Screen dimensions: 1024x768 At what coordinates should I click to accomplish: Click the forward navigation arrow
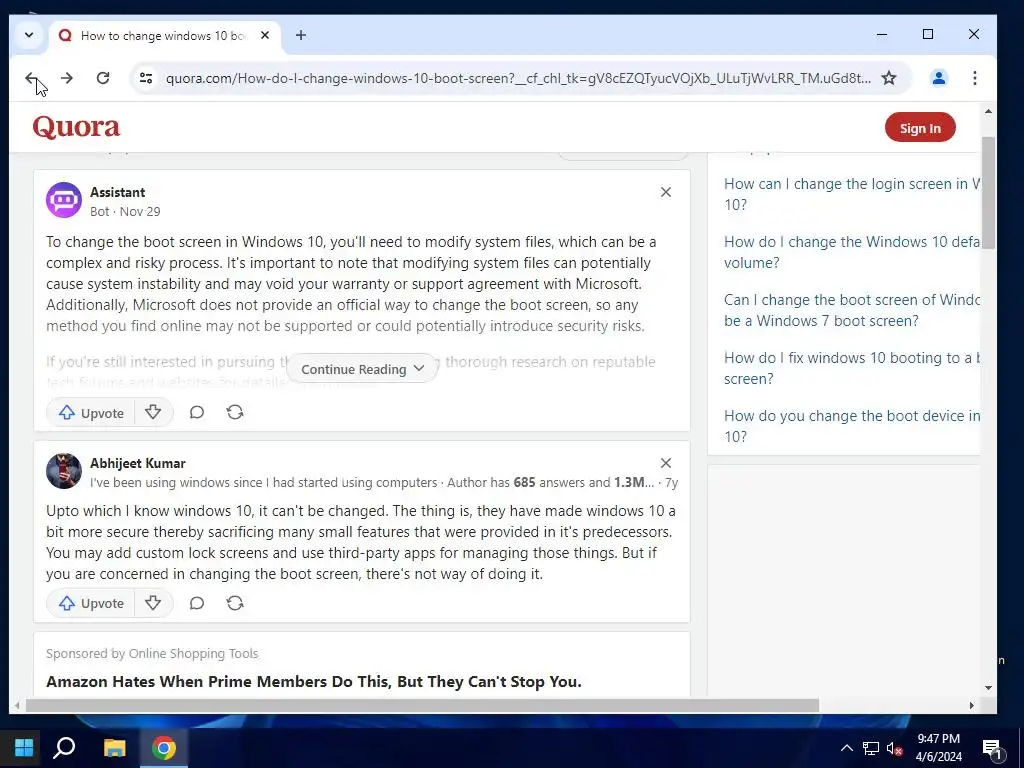pos(67,78)
